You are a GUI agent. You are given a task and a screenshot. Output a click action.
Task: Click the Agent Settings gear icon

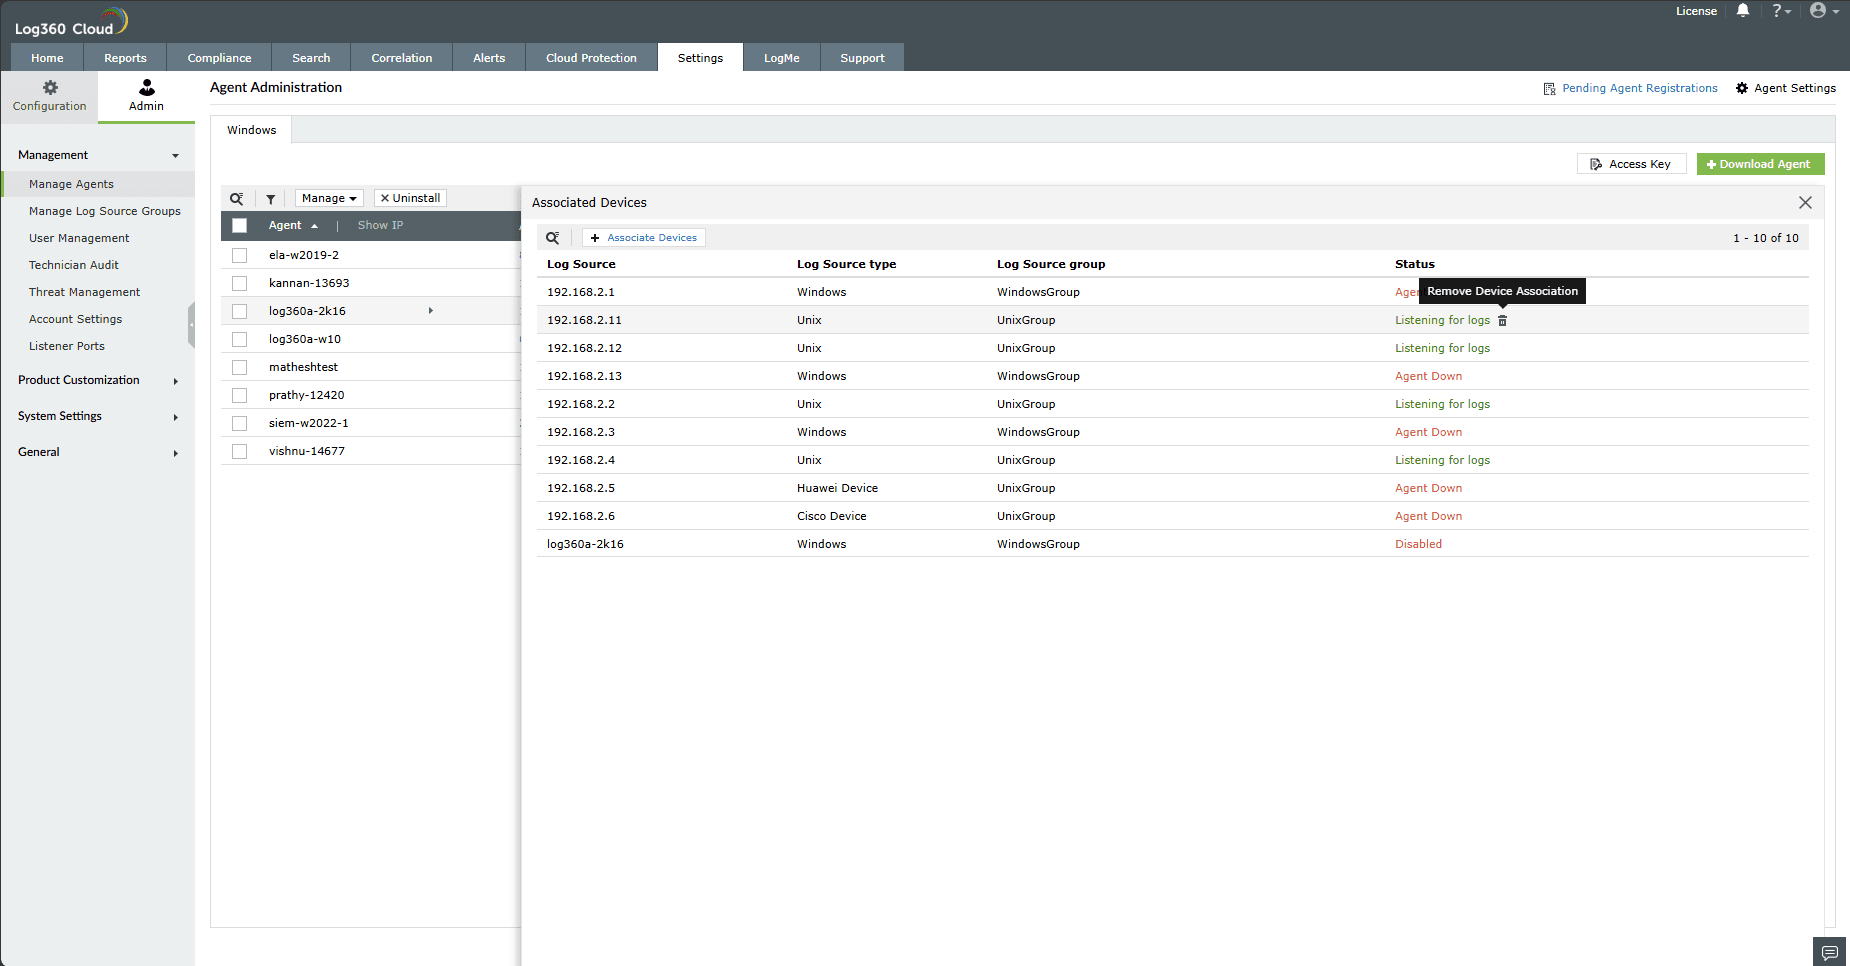click(1742, 88)
